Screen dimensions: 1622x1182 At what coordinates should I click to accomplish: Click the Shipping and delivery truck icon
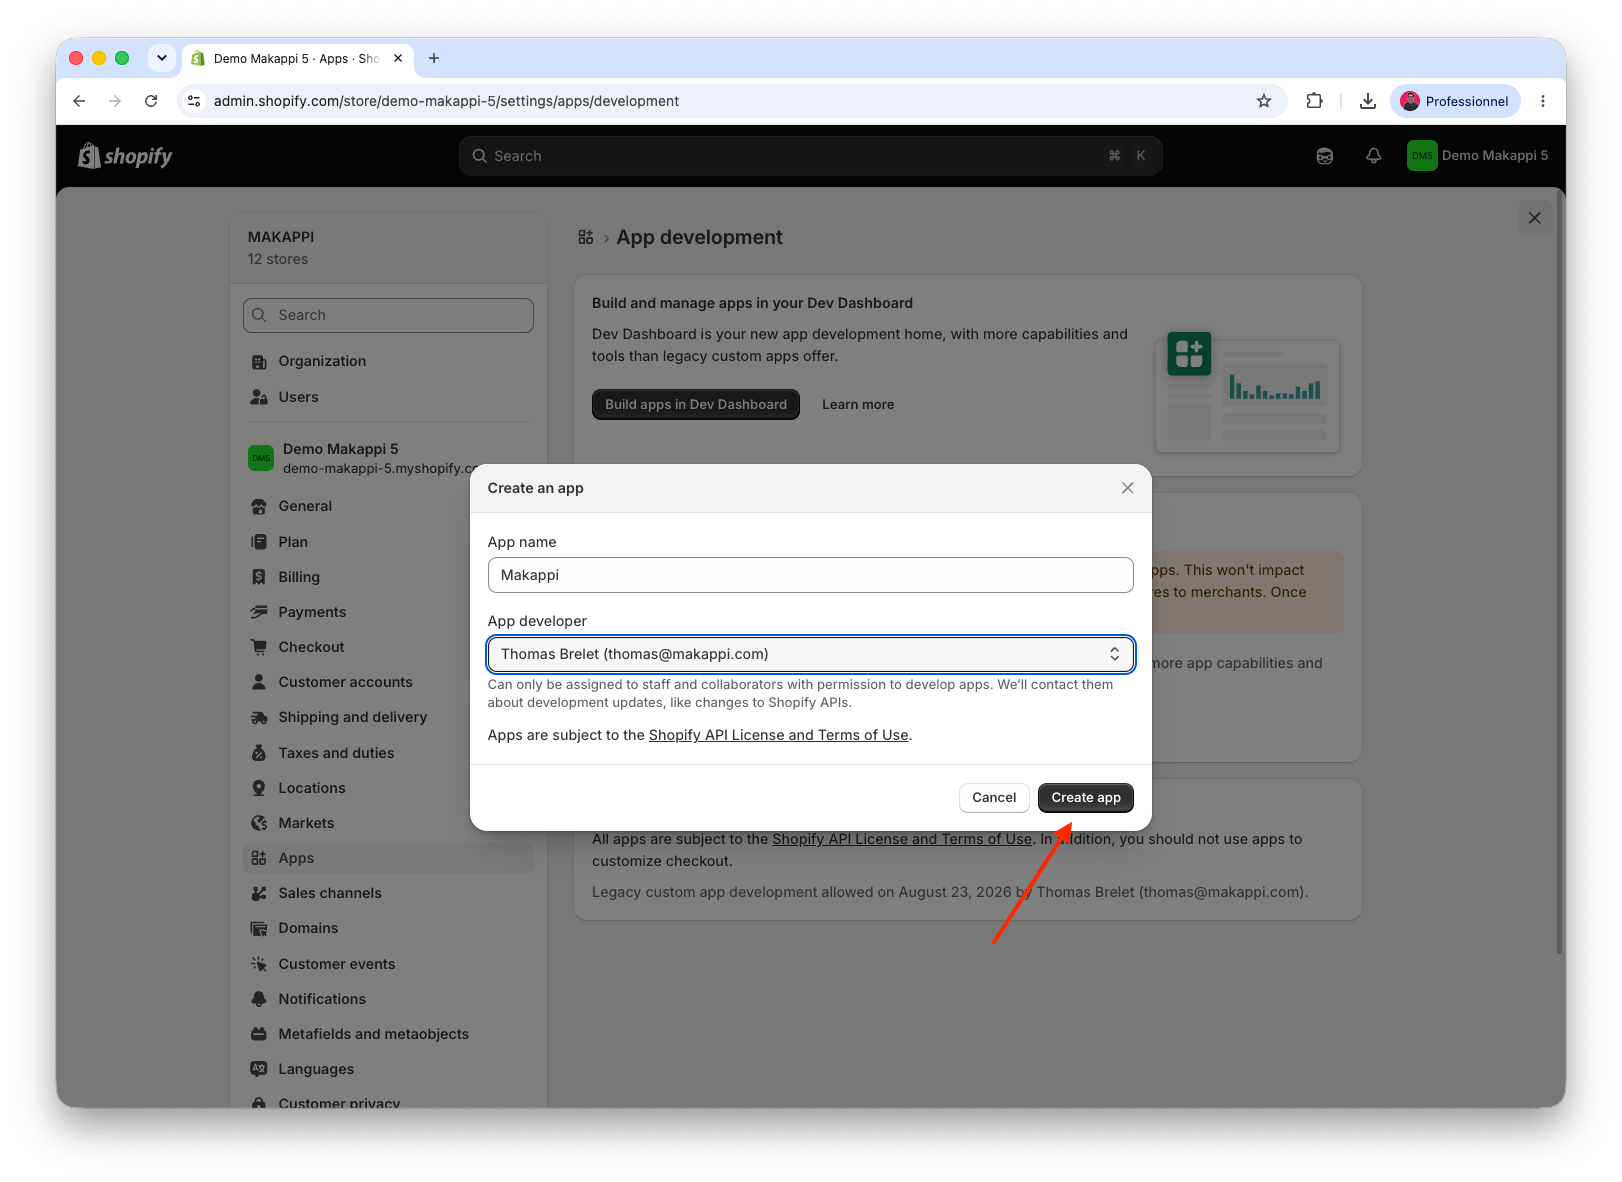point(259,717)
